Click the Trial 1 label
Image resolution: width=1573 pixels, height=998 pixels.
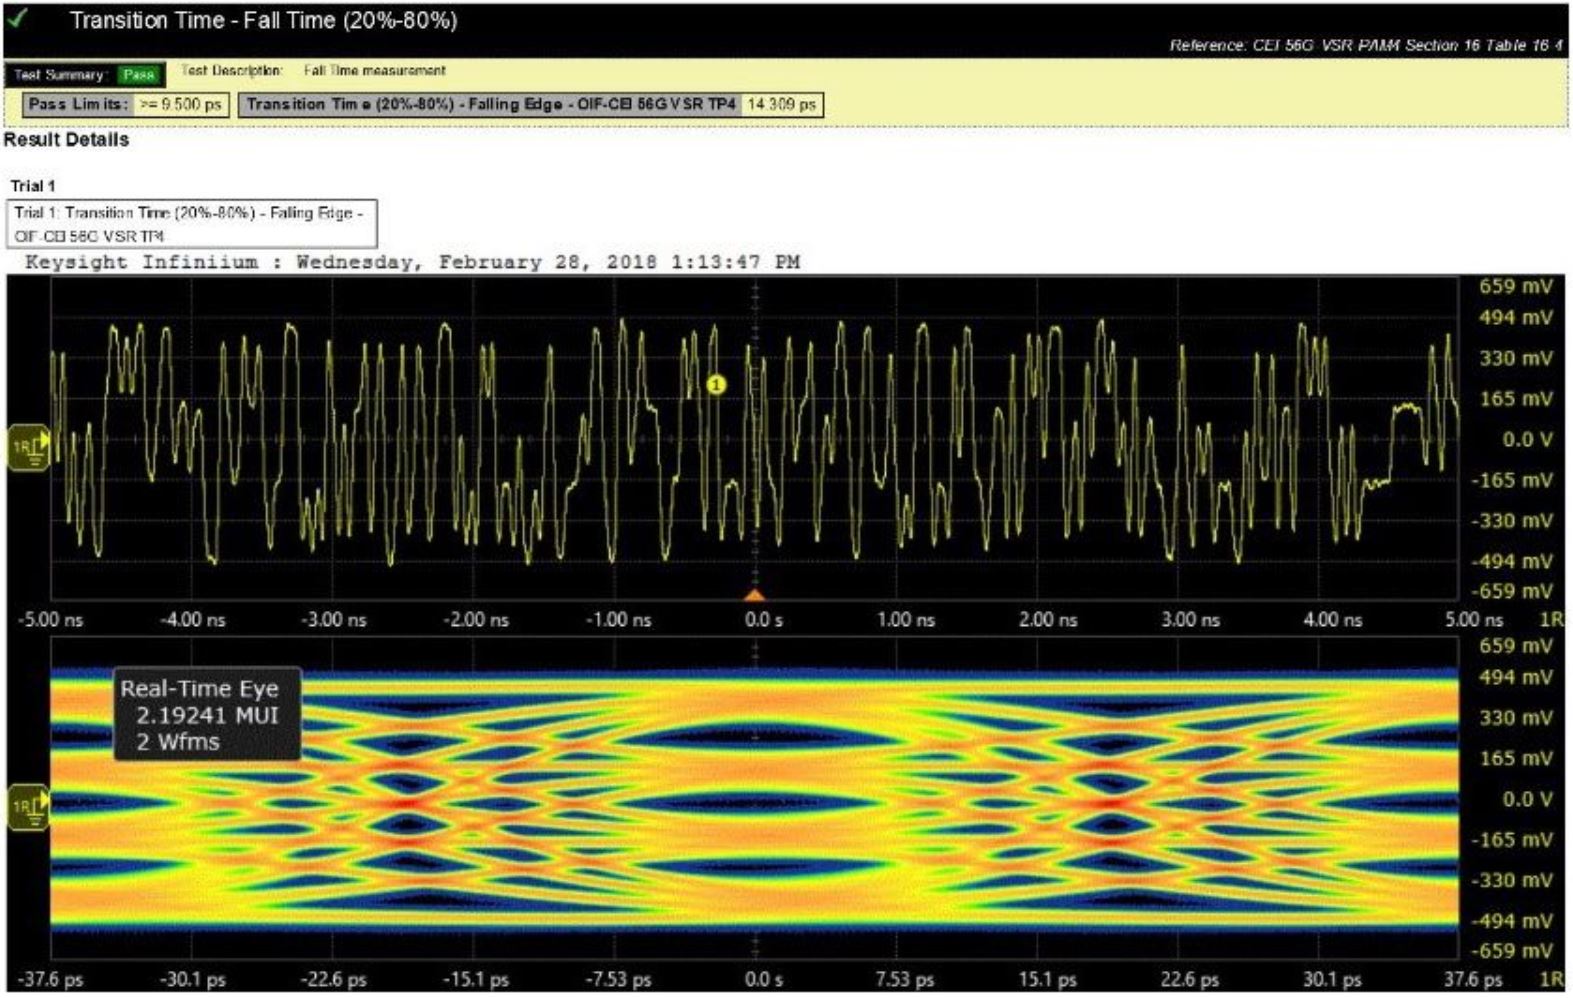33,186
